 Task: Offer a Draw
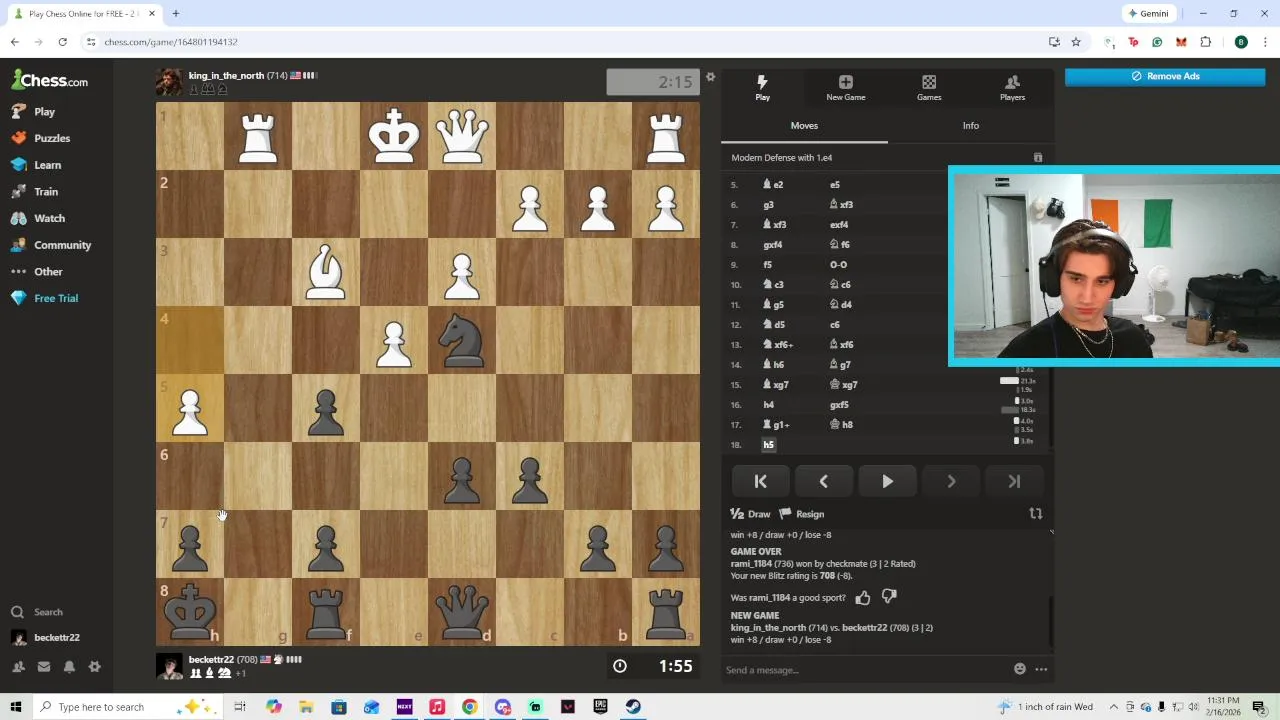pyautogui.click(x=750, y=514)
